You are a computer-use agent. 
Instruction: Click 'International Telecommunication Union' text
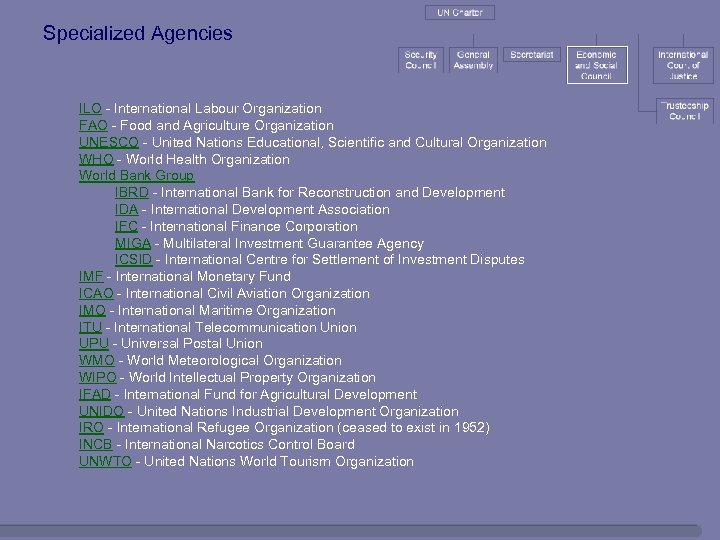point(235,327)
